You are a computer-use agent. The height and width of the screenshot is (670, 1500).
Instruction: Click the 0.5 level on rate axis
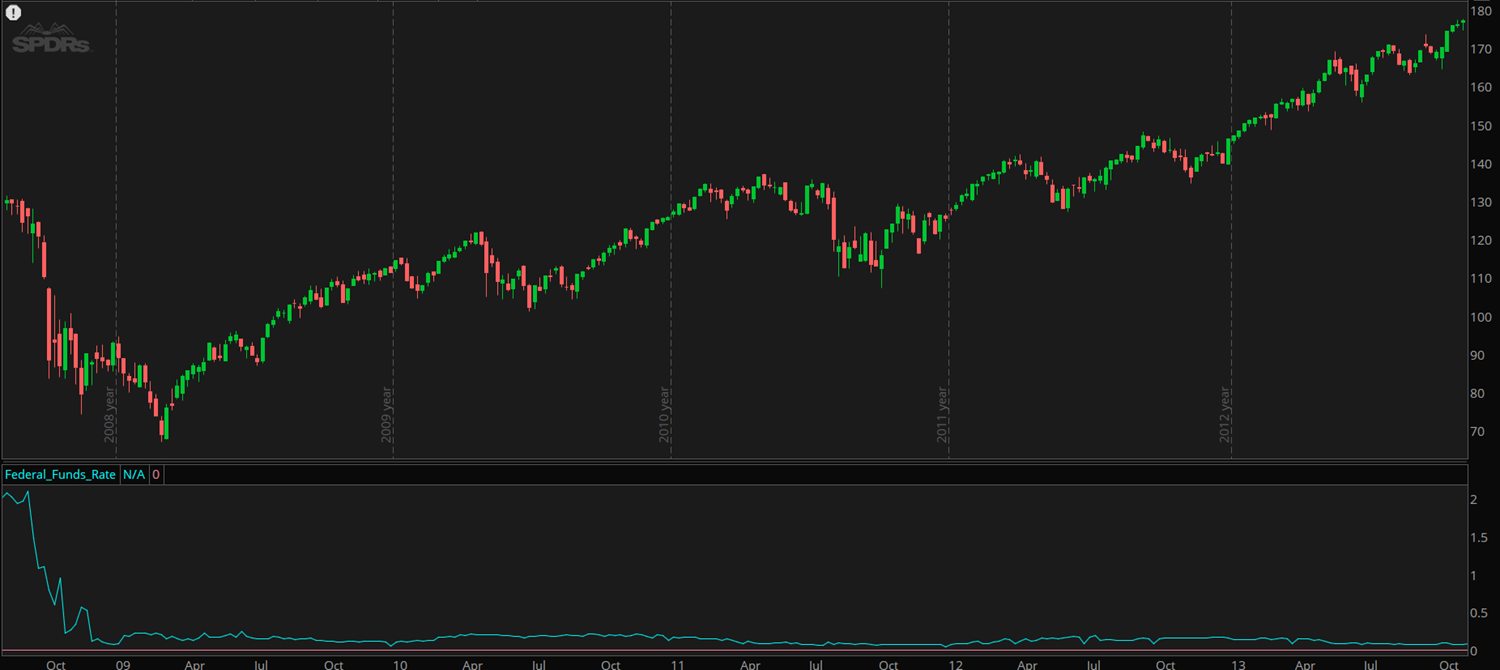click(x=1478, y=614)
